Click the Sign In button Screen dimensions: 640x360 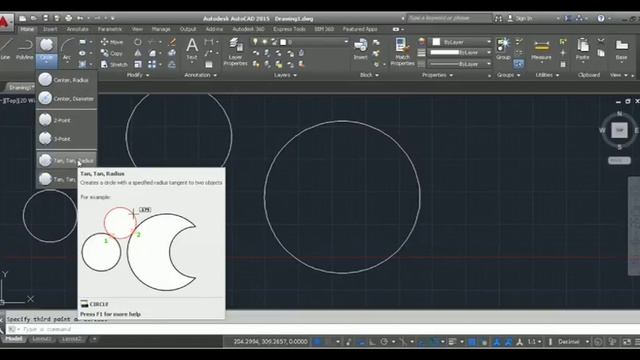519,18
